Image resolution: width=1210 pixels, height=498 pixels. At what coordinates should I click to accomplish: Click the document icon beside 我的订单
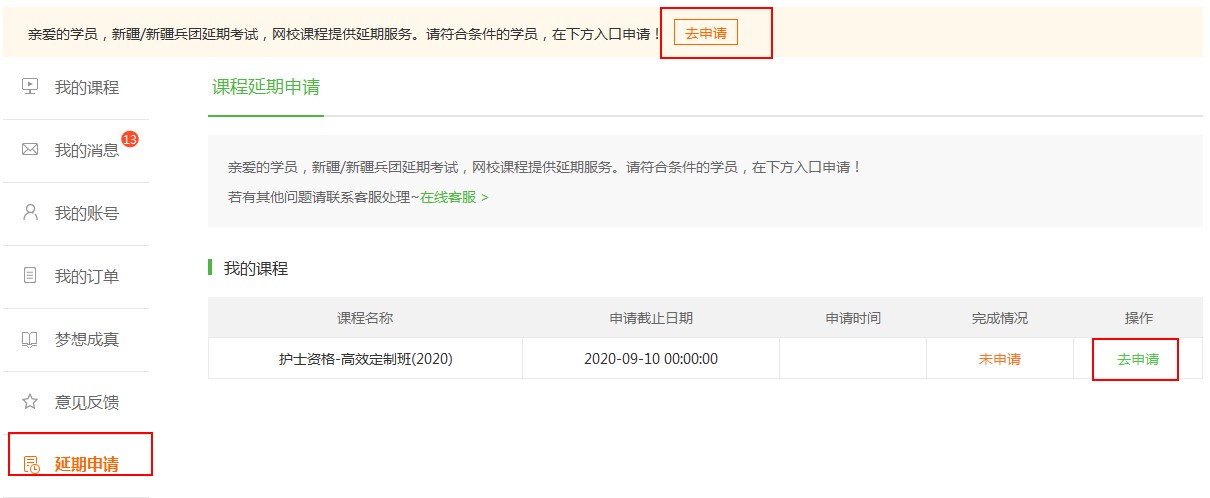click(x=30, y=276)
